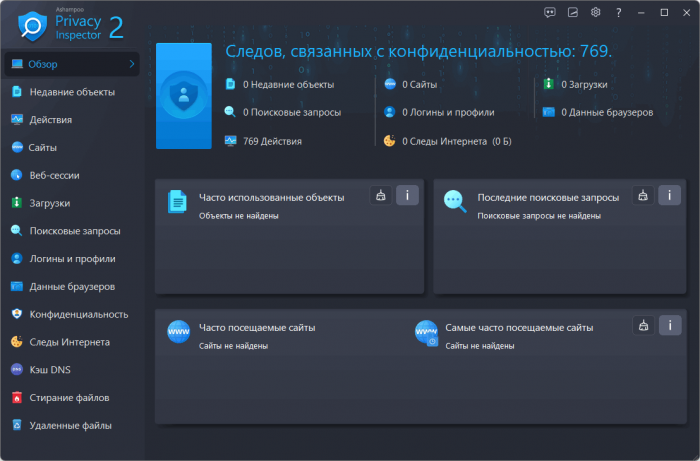Show info for Самые часто посещаемые сайты
700x461 pixels.
pyautogui.click(x=669, y=325)
